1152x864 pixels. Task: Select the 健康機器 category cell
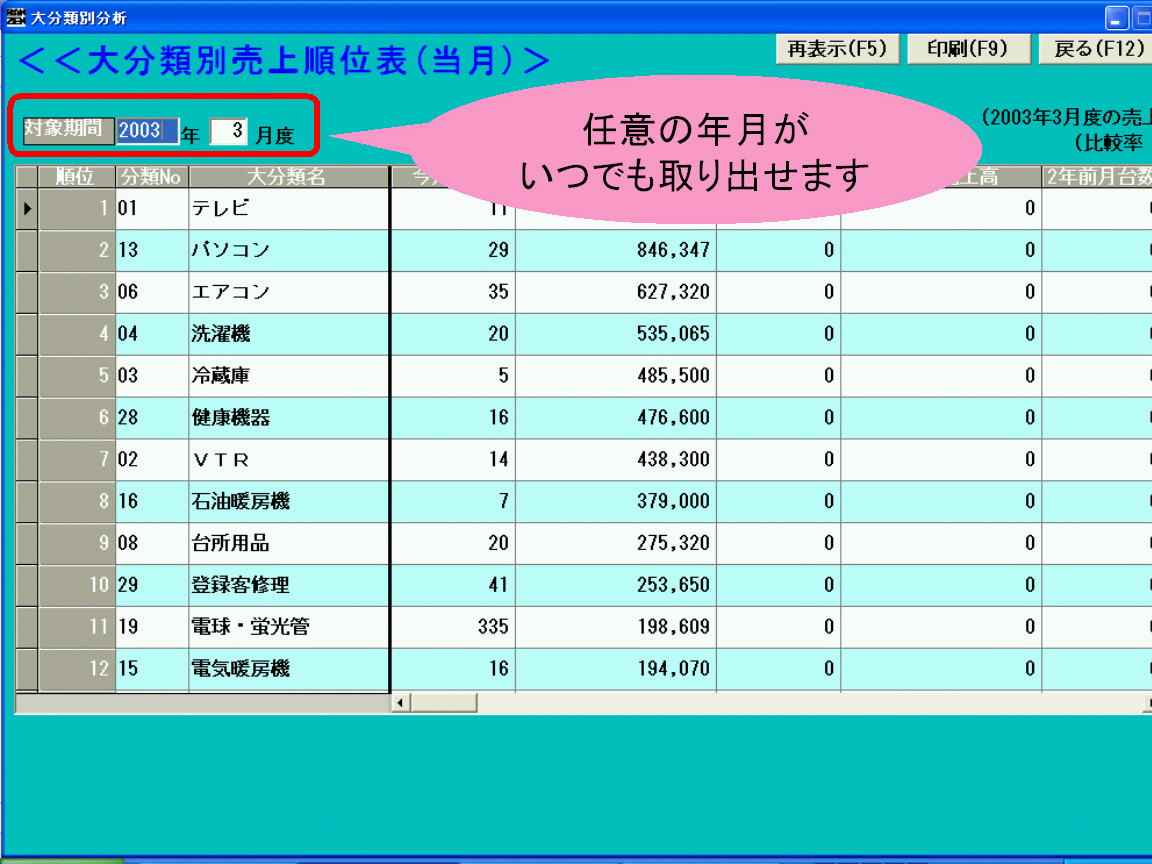[x=287, y=418]
